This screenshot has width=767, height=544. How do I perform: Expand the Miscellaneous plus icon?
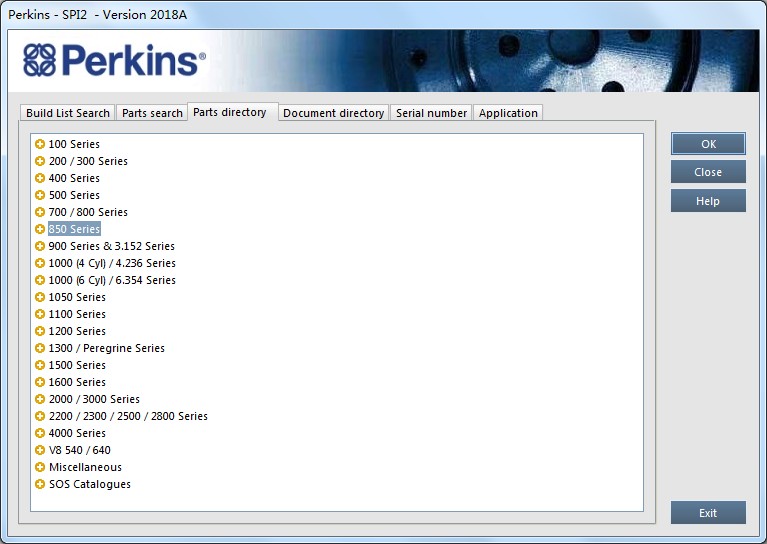pos(40,467)
